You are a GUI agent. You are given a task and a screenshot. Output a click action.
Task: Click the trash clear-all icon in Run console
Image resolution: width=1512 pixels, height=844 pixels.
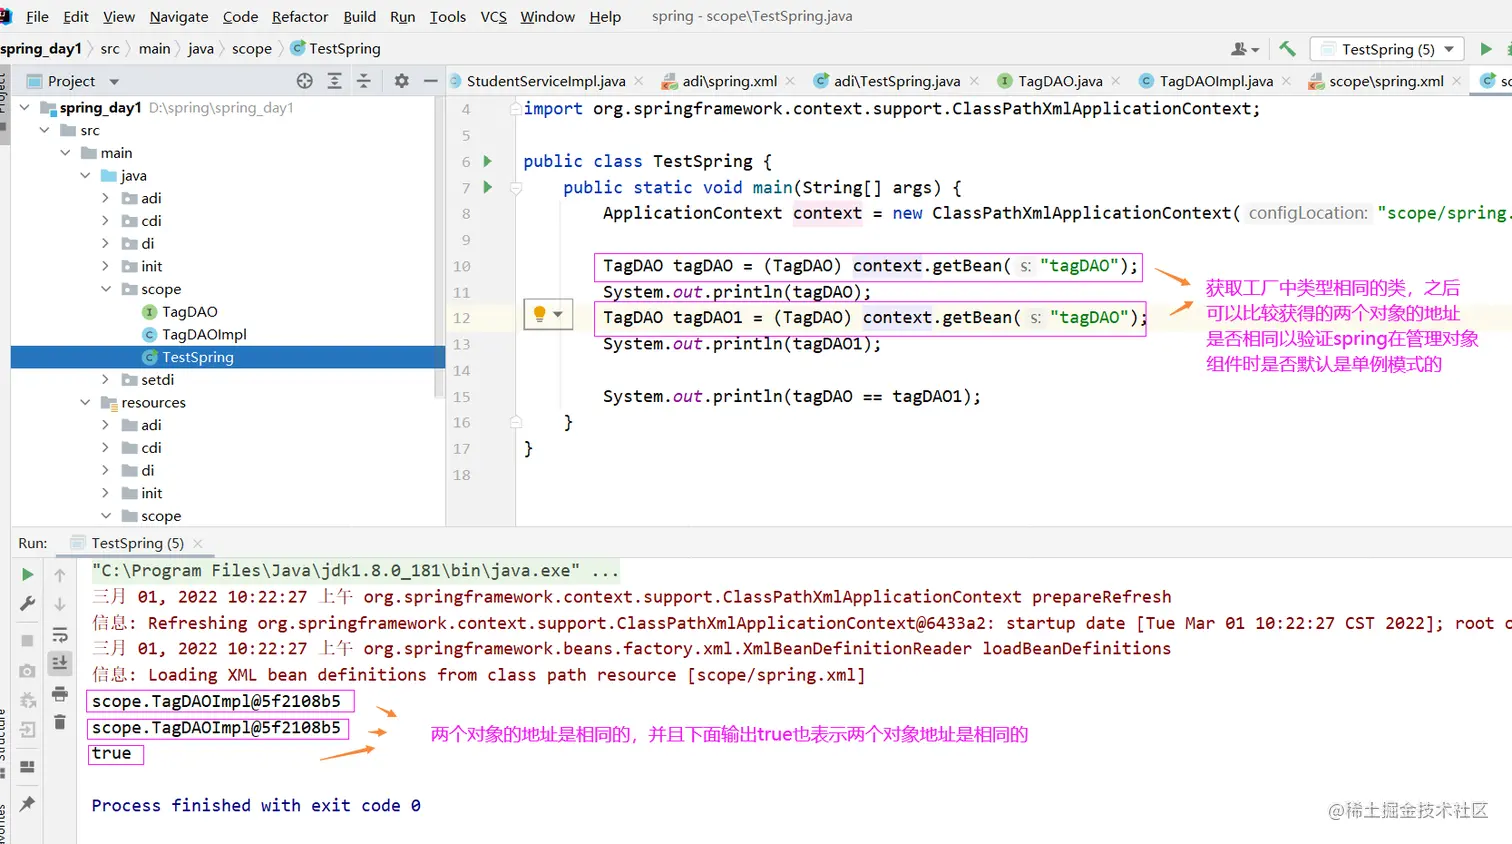pos(60,722)
